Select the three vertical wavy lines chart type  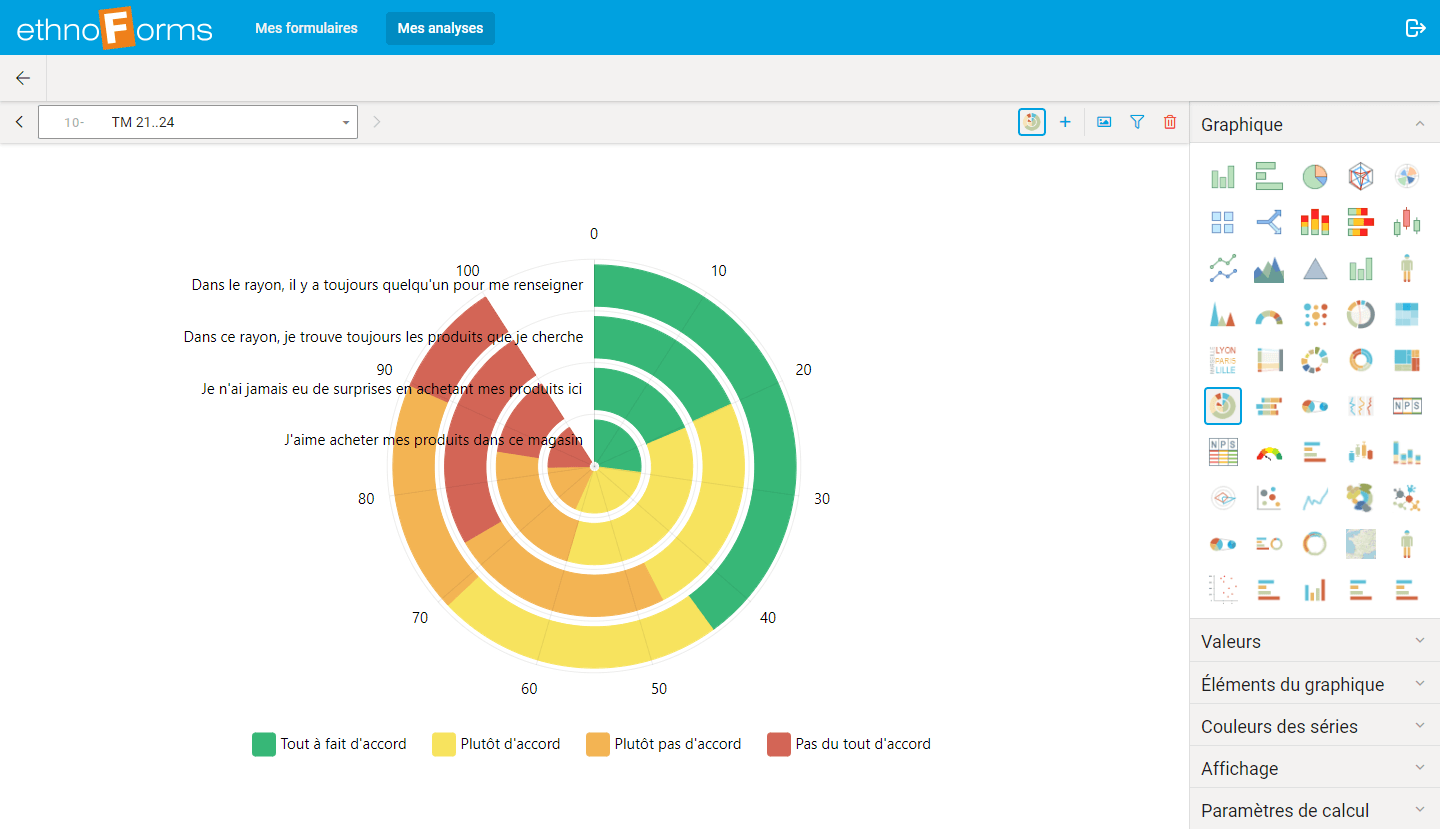click(x=1361, y=406)
